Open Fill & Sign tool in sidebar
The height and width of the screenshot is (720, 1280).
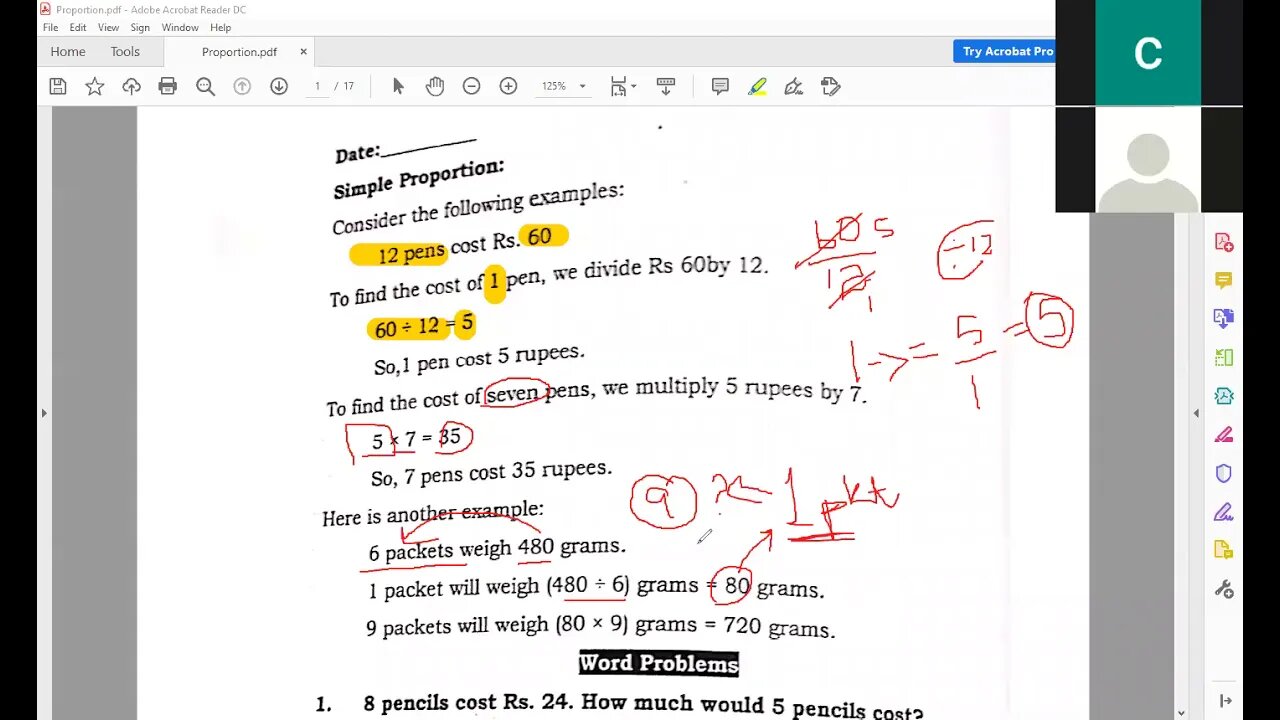coord(1224,512)
